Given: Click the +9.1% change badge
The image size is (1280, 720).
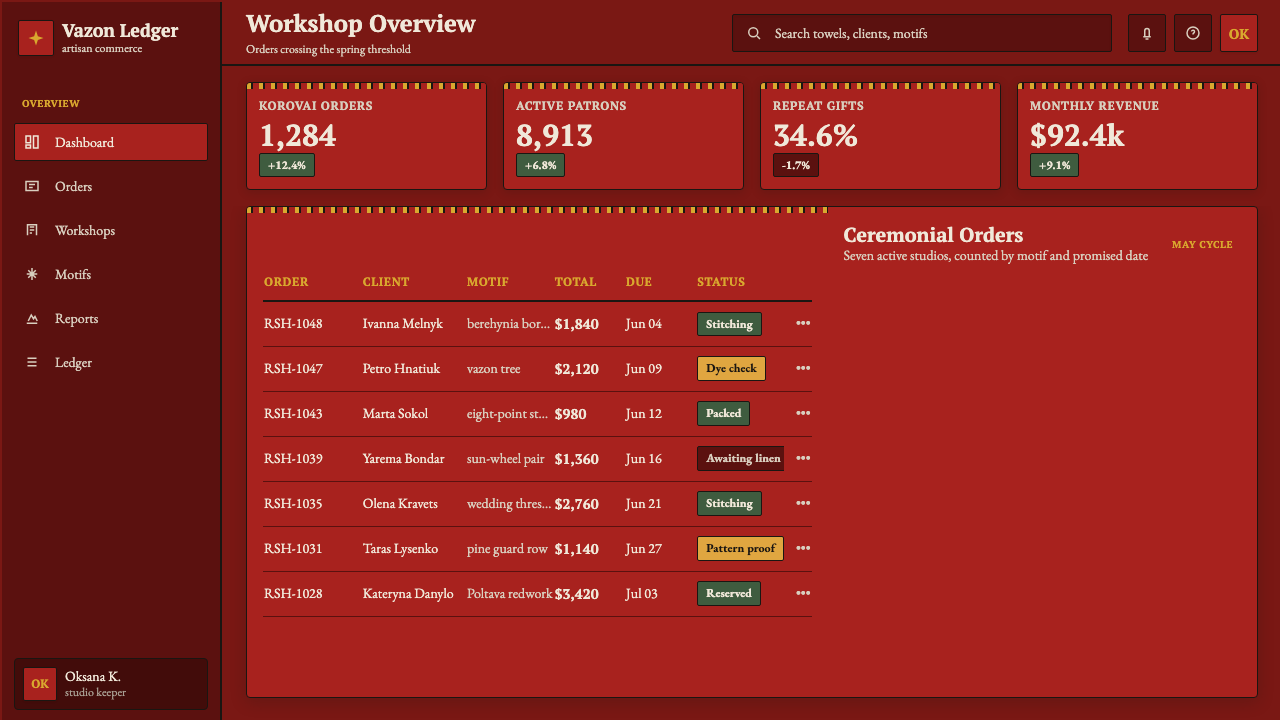Looking at the screenshot, I should (1054, 165).
